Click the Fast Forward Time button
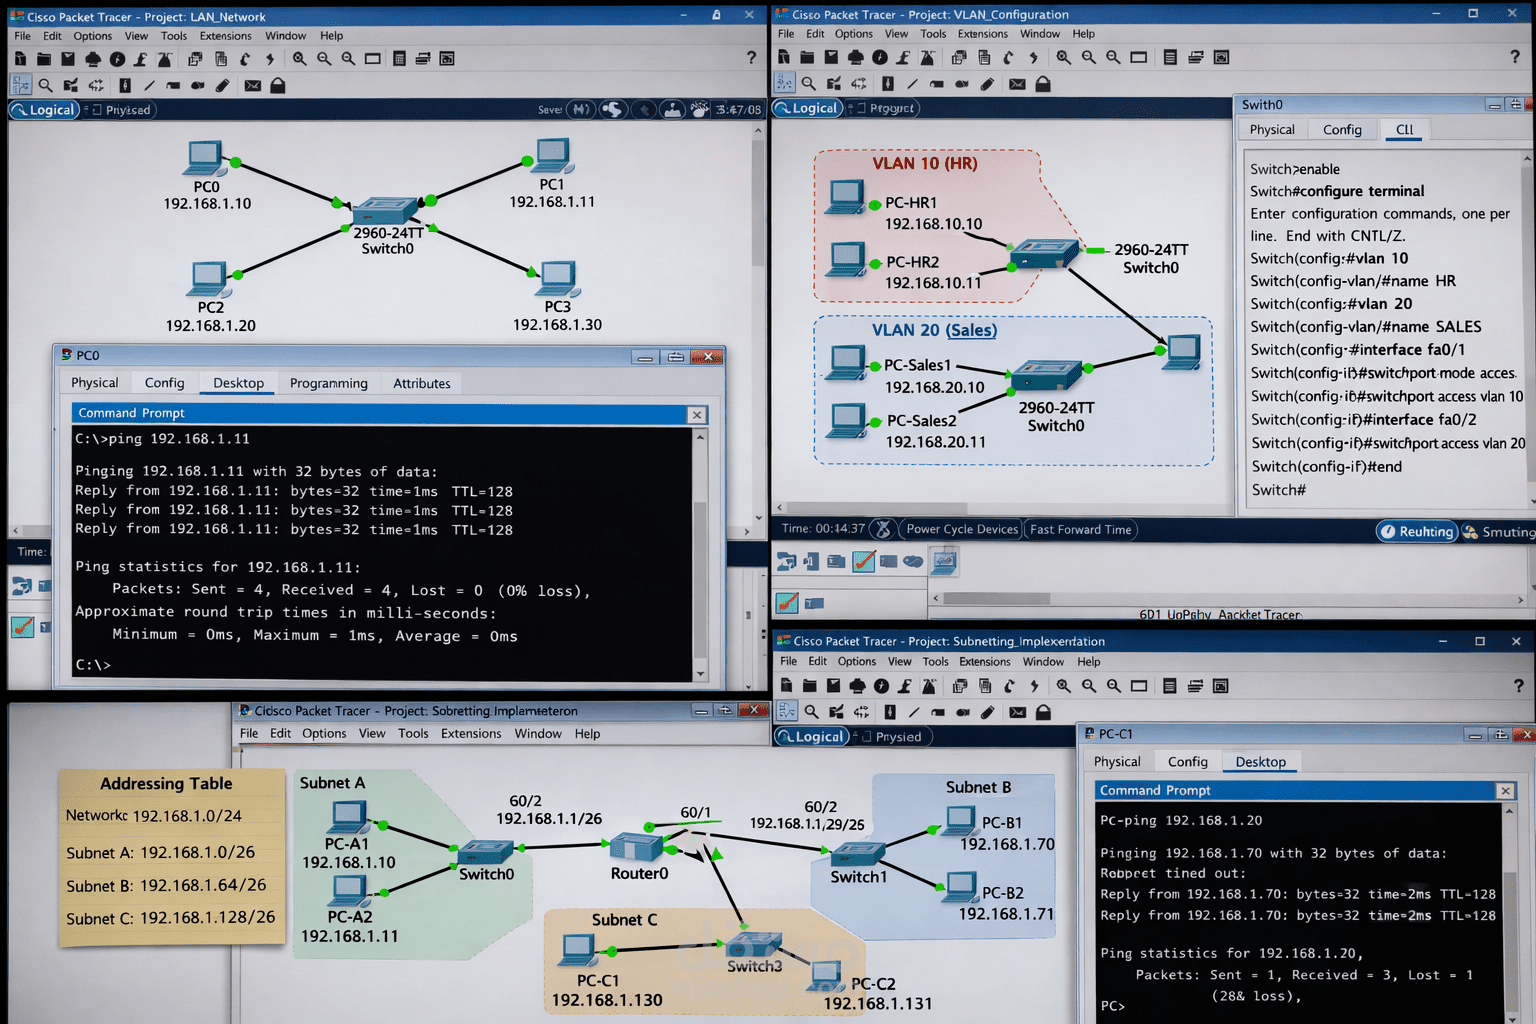 tap(1080, 529)
